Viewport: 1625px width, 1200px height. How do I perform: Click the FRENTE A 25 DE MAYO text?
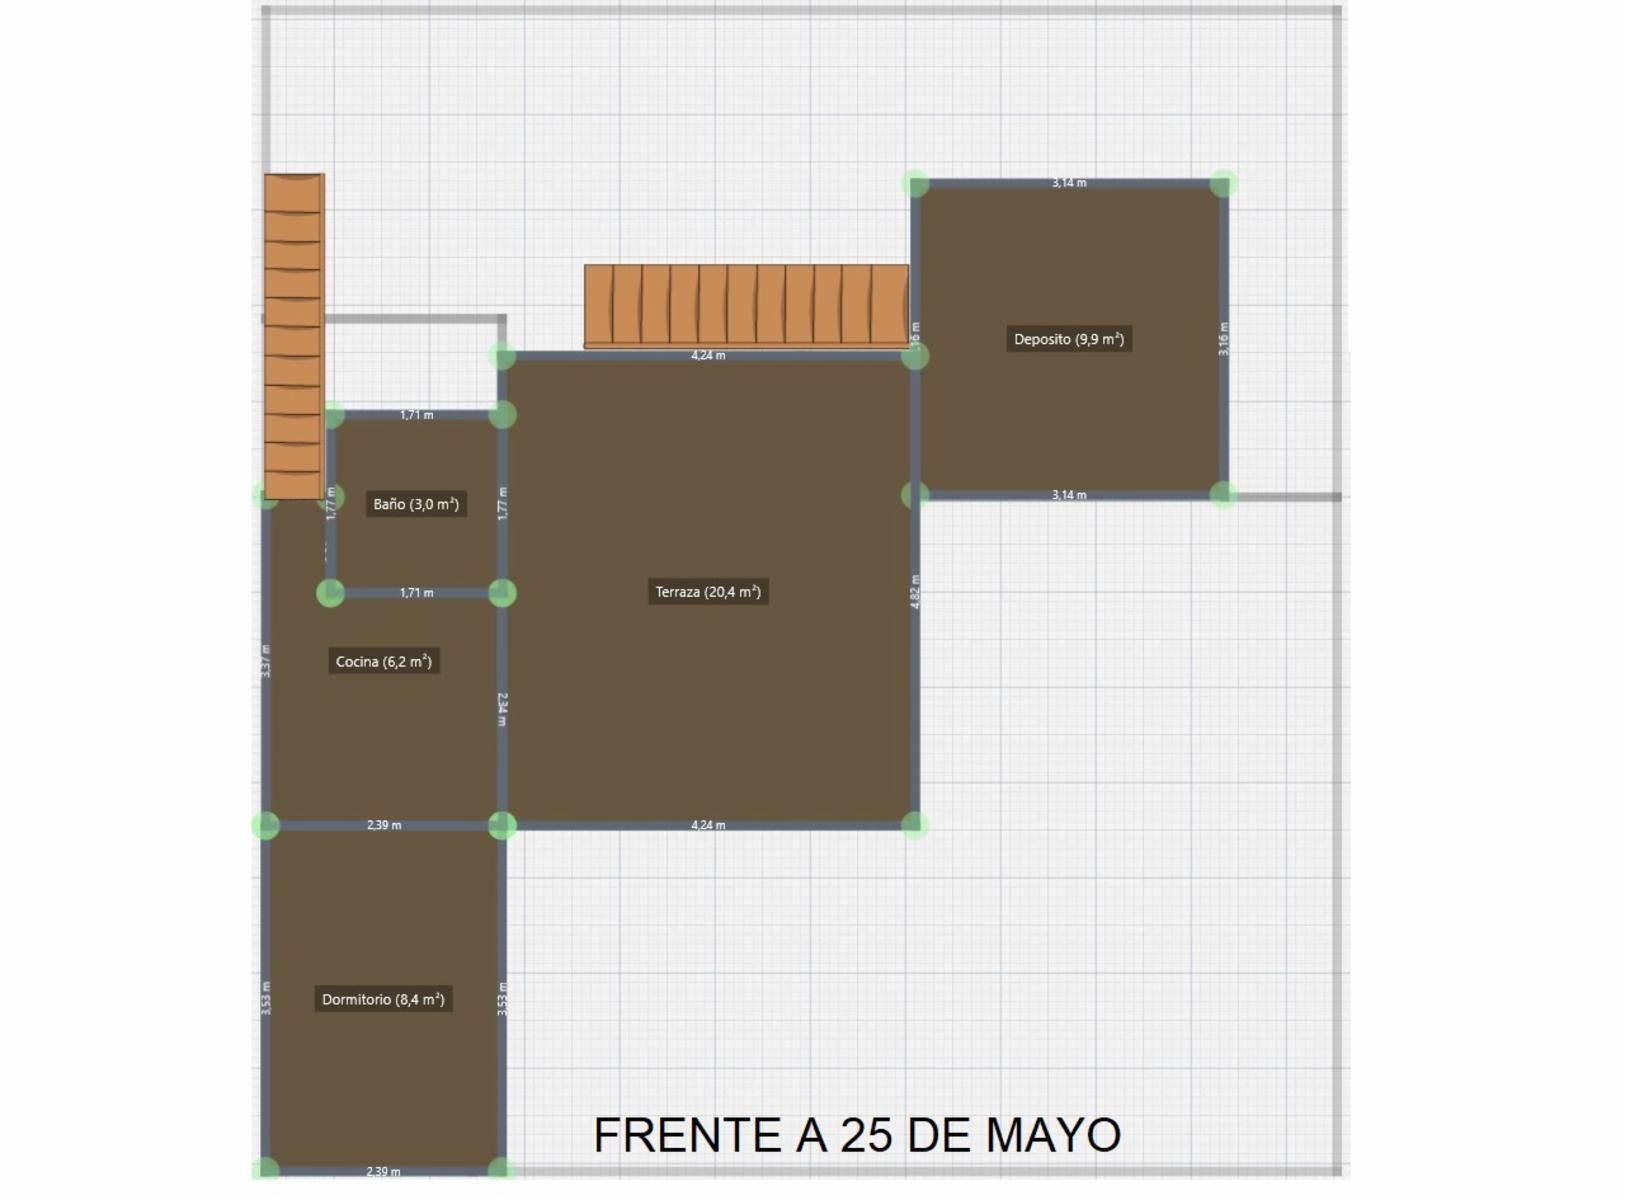click(x=857, y=1135)
